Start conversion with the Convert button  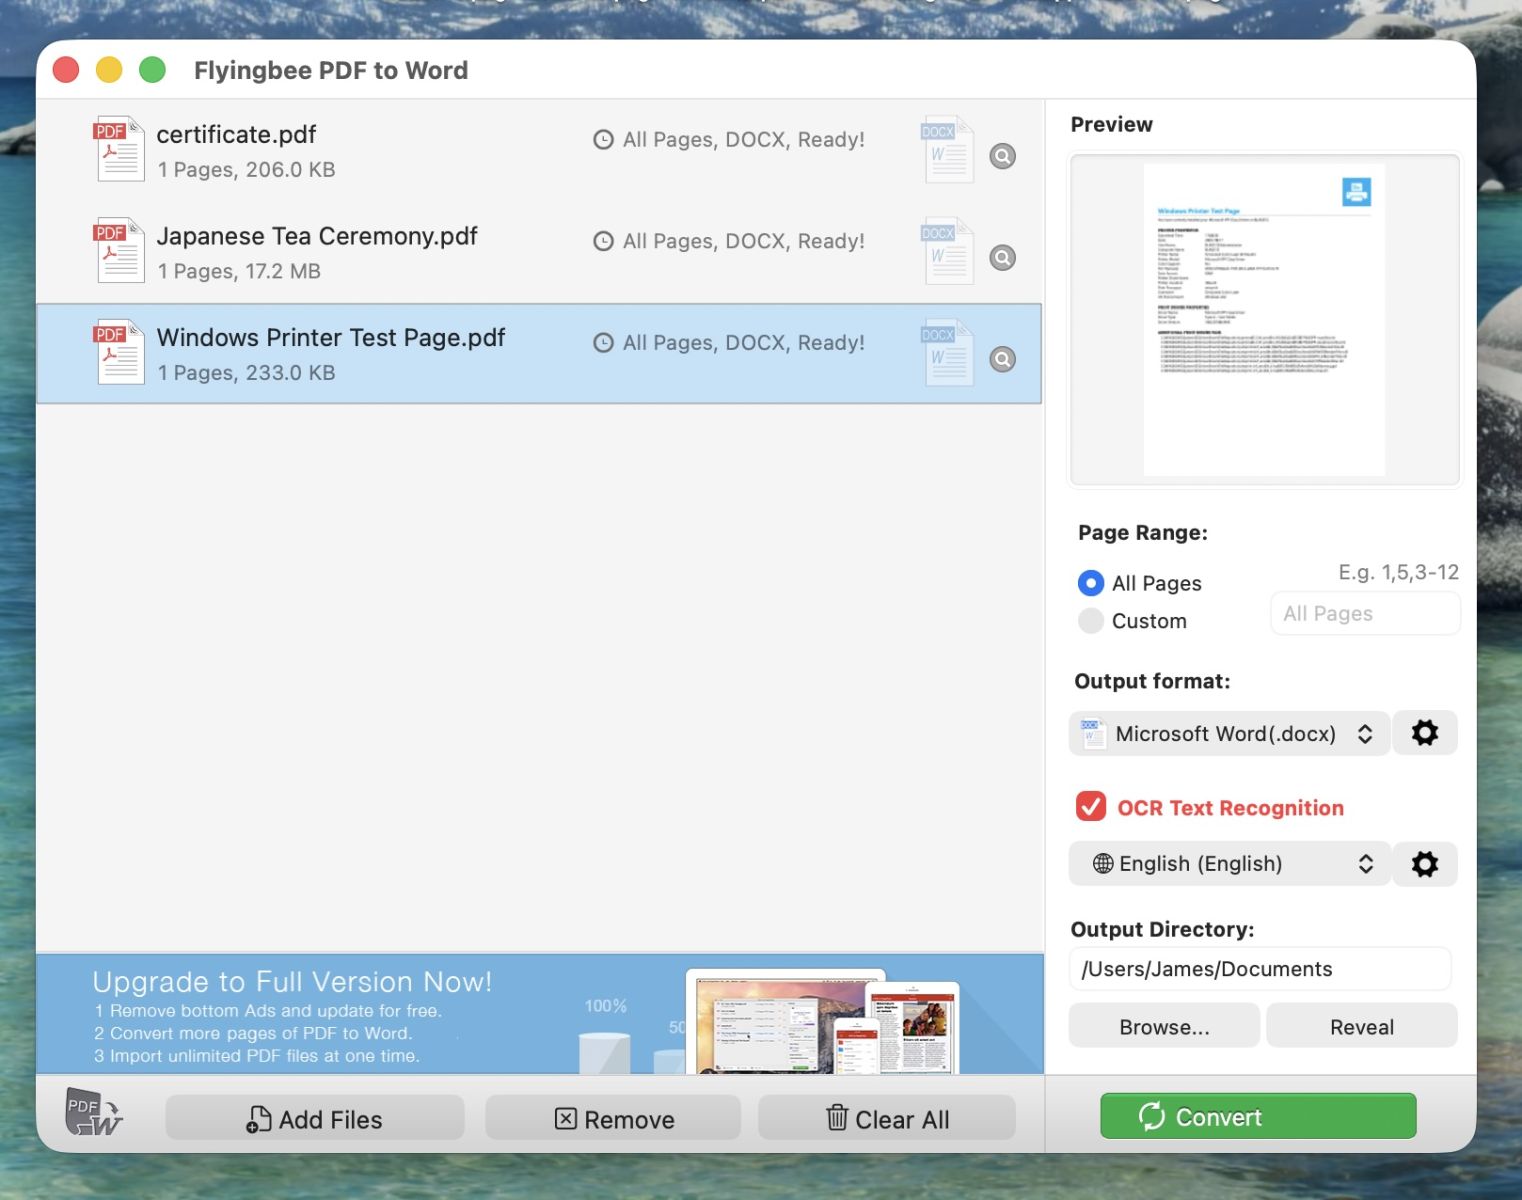(1258, 1116)
